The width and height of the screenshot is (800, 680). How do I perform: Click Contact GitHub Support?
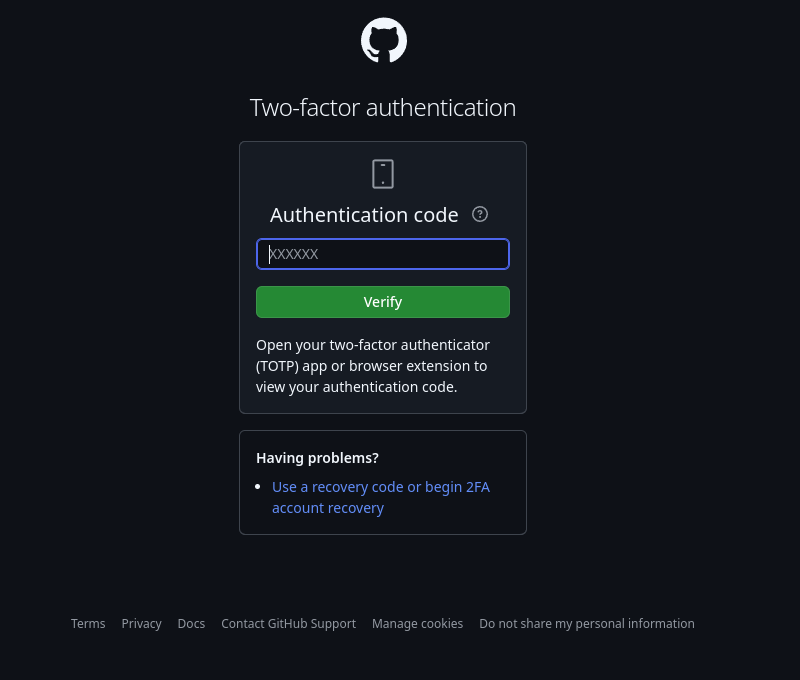[x=288, y=624]
